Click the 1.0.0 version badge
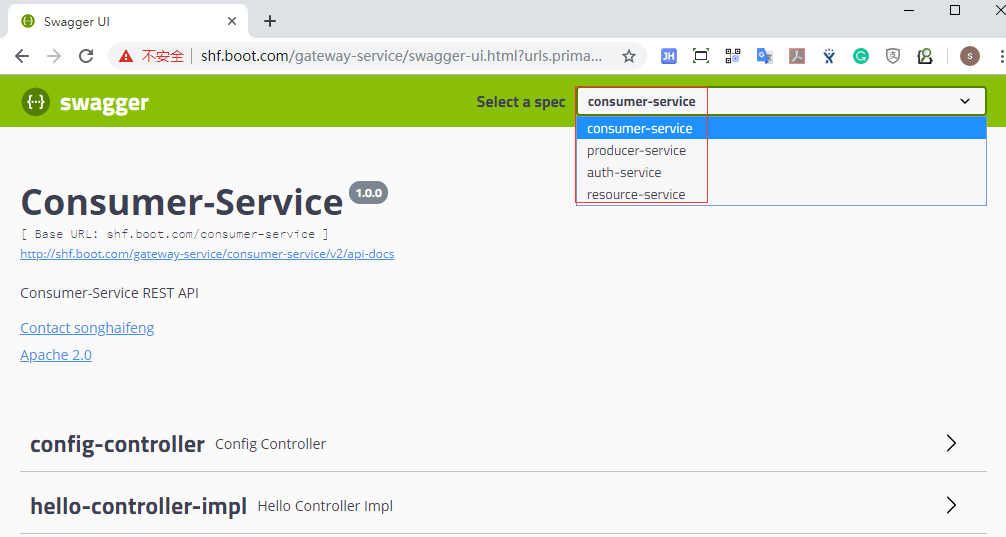 pos(368,193)
